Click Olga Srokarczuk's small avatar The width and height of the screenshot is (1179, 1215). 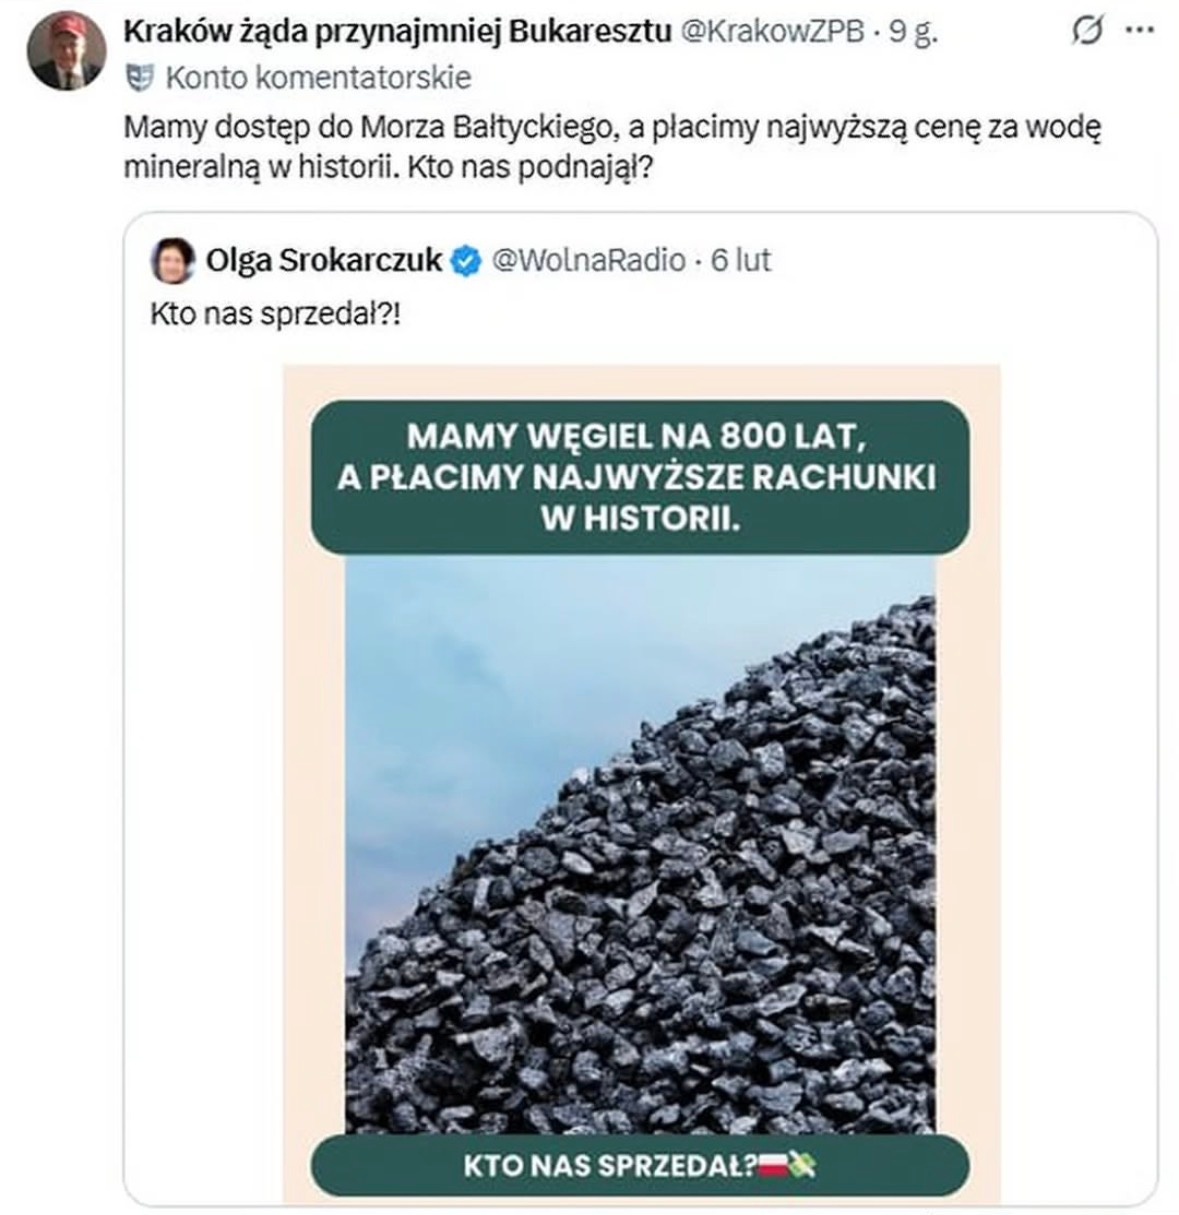(170, 261)
